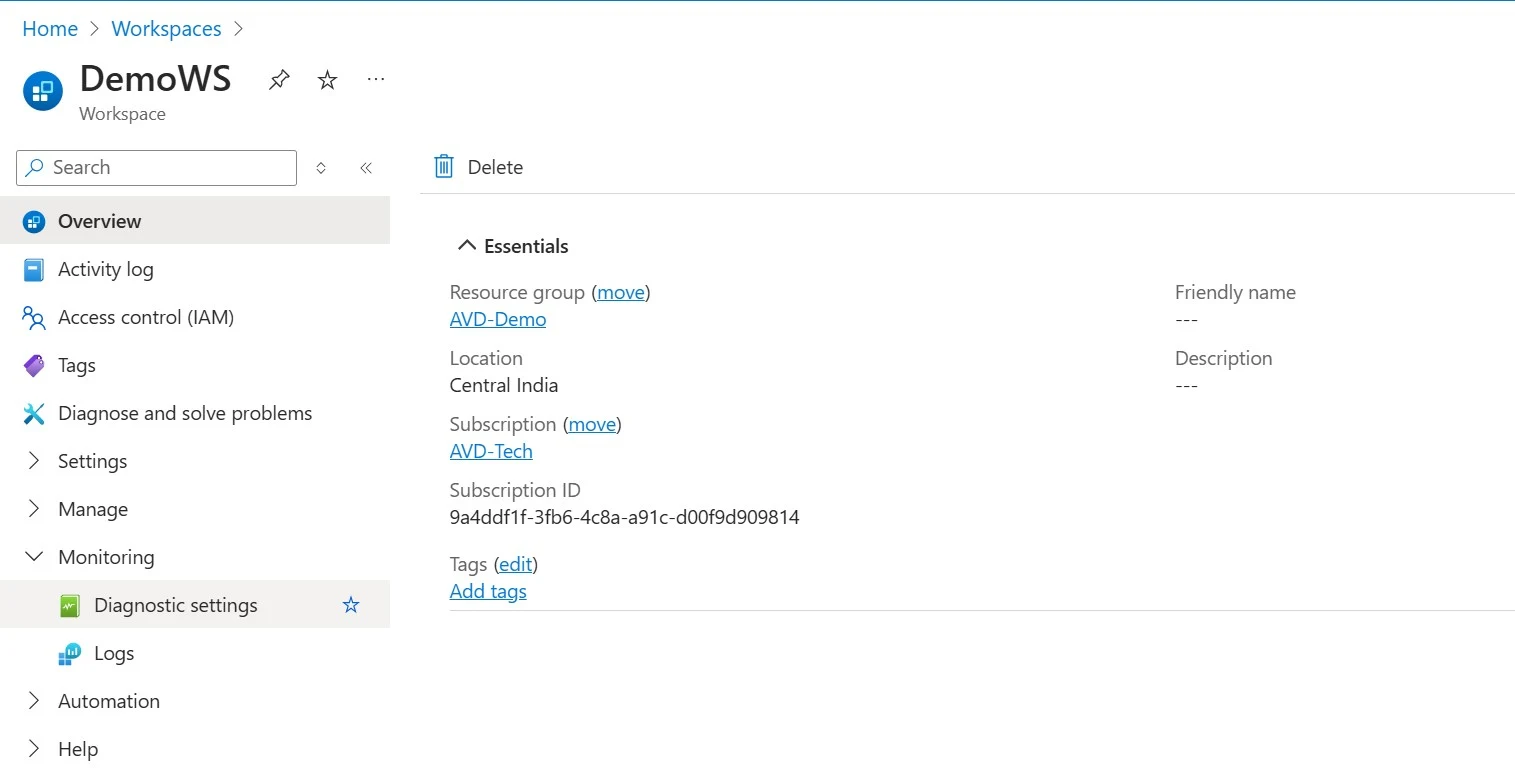1515x768 pixels.
Task: Move resource group via move link
Action: tap(621, 292)
